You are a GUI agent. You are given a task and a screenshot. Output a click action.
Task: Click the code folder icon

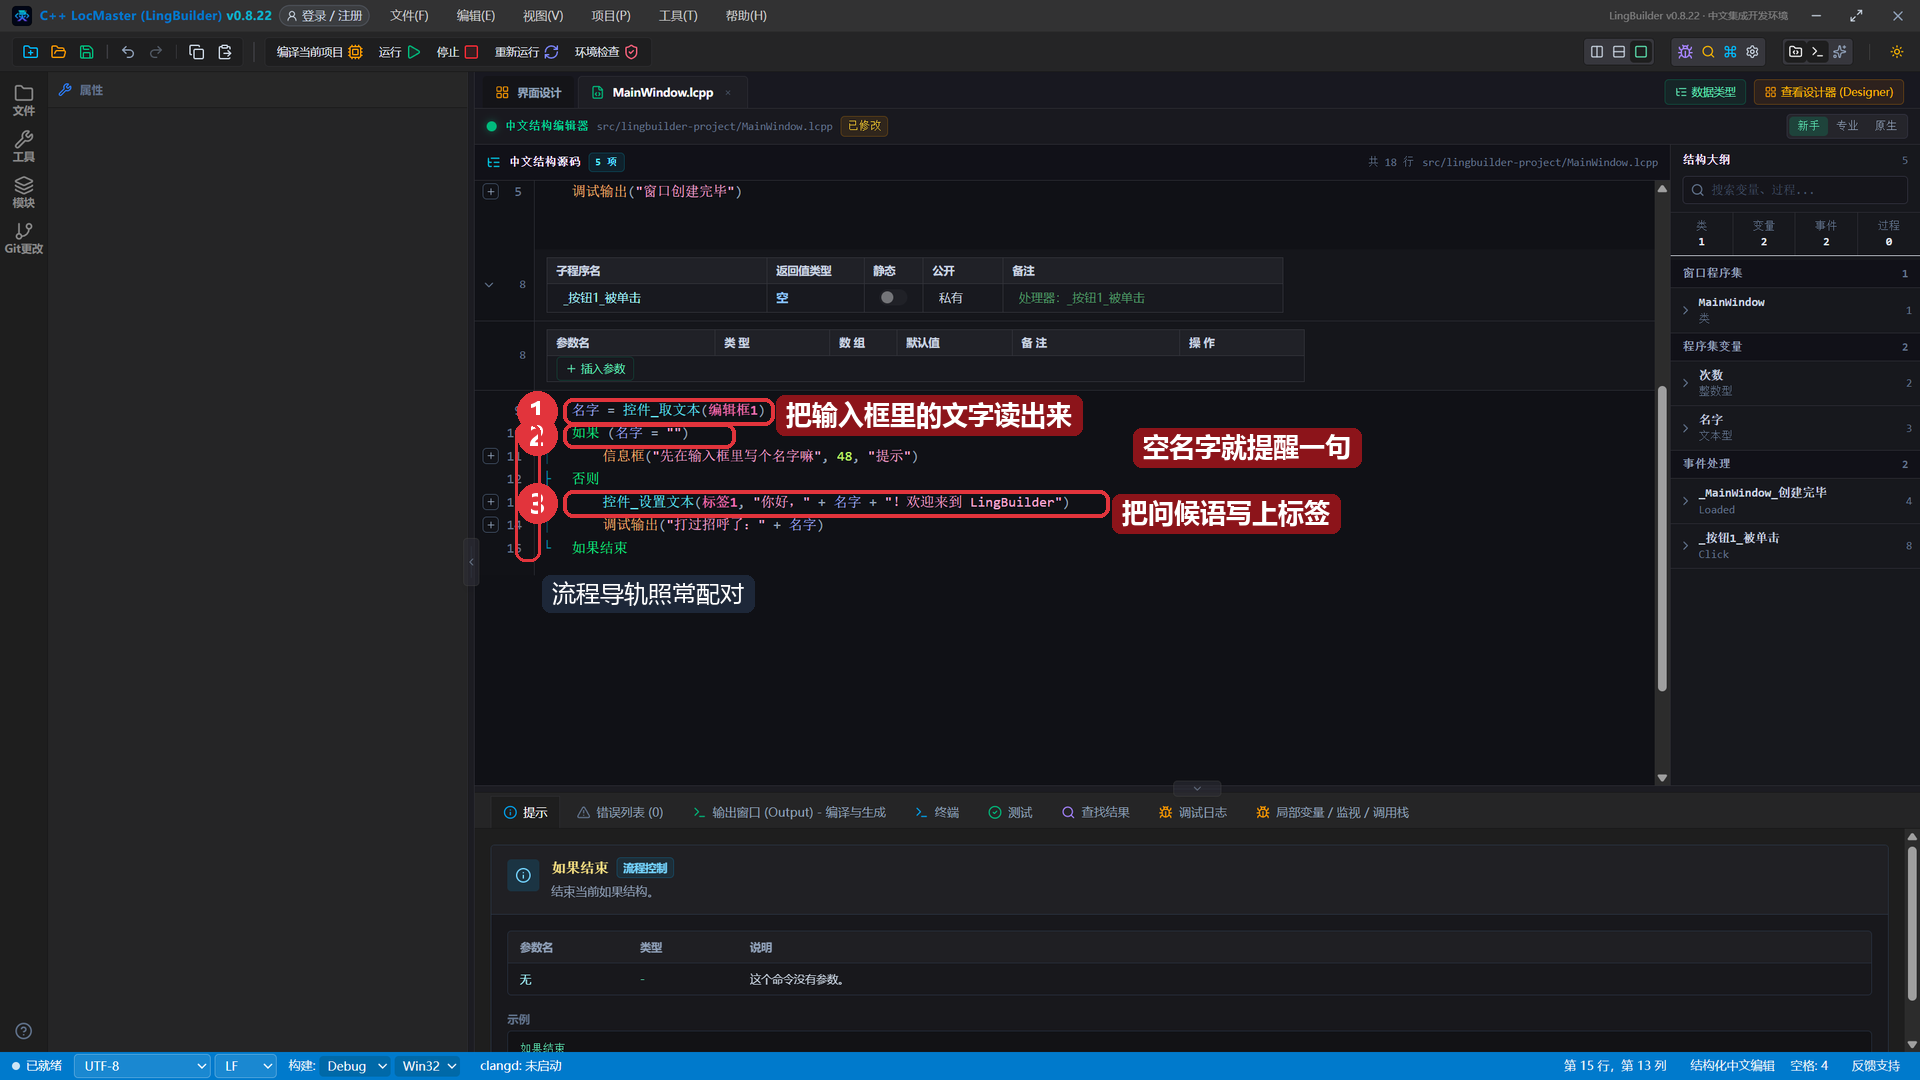tap(1796, 52)
